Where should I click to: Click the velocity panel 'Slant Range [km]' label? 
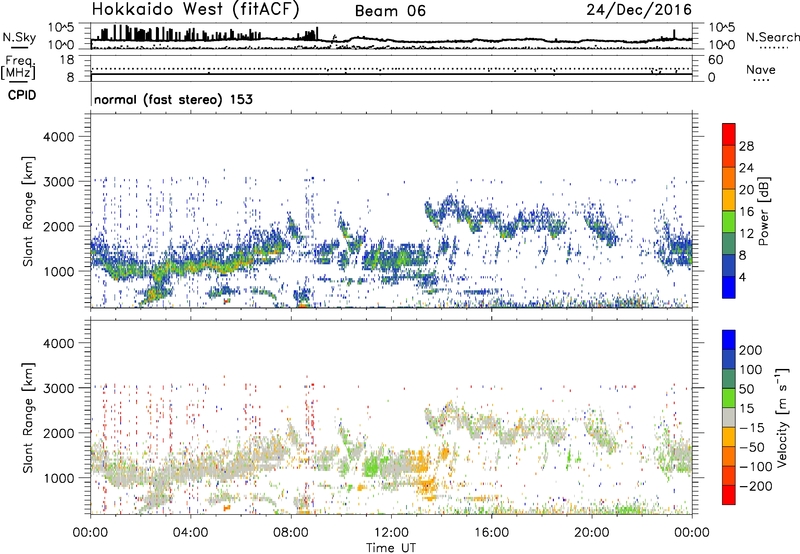[x=28, y=418]
